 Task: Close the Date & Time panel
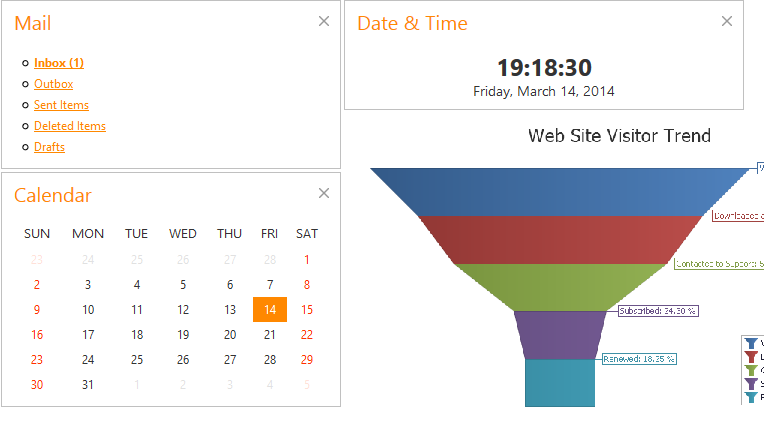pos(726,21)
